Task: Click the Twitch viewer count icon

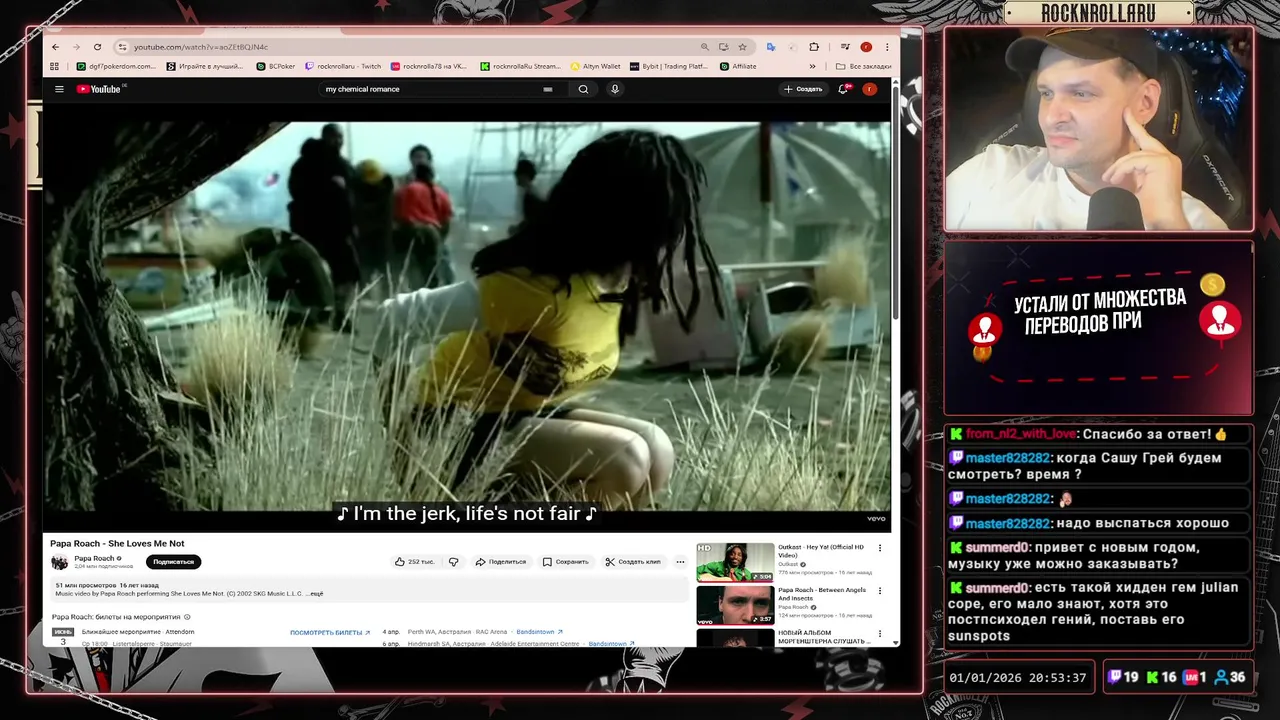Action: pyautogui.click(x=1114, y=677)
